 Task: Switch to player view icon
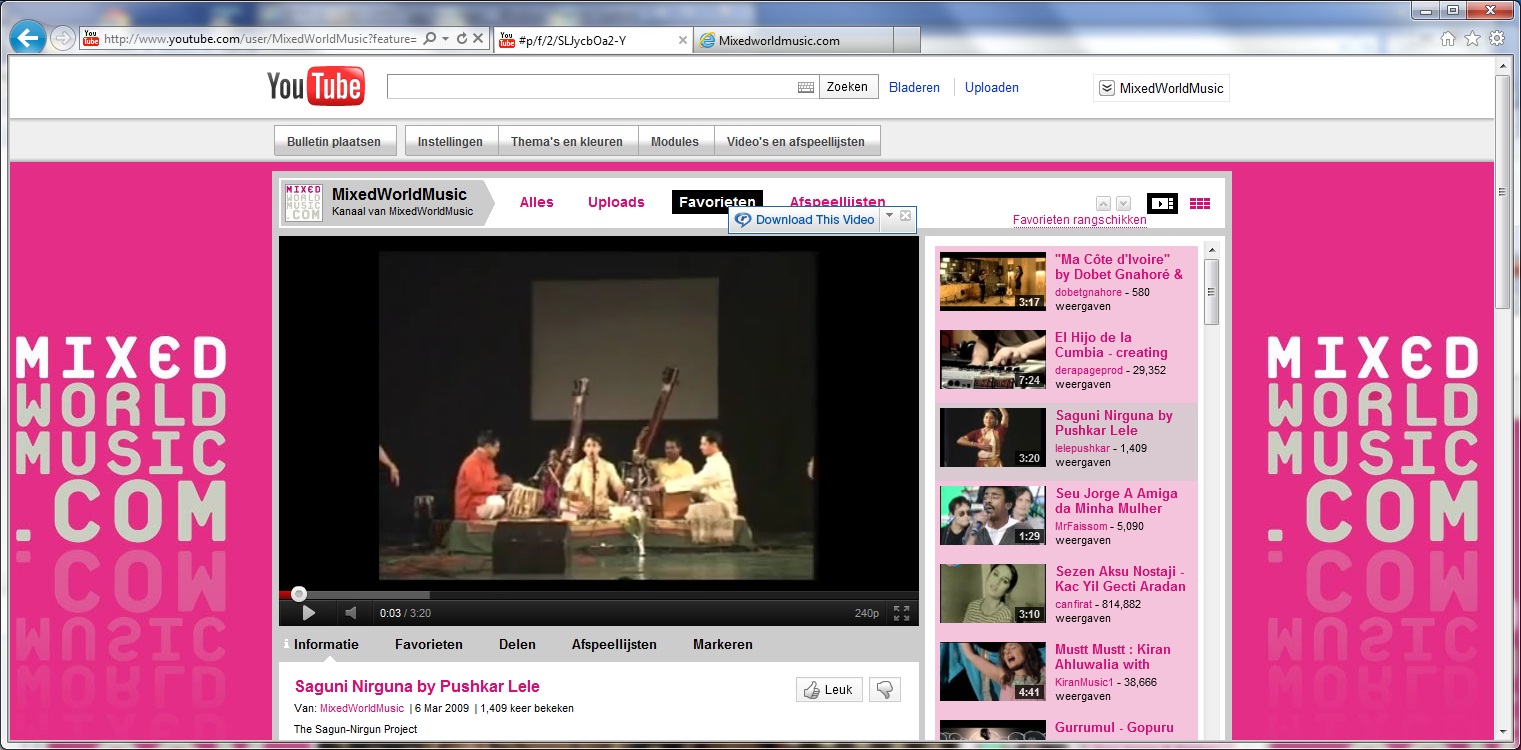pyautogui.click(x=1162, y=203)
